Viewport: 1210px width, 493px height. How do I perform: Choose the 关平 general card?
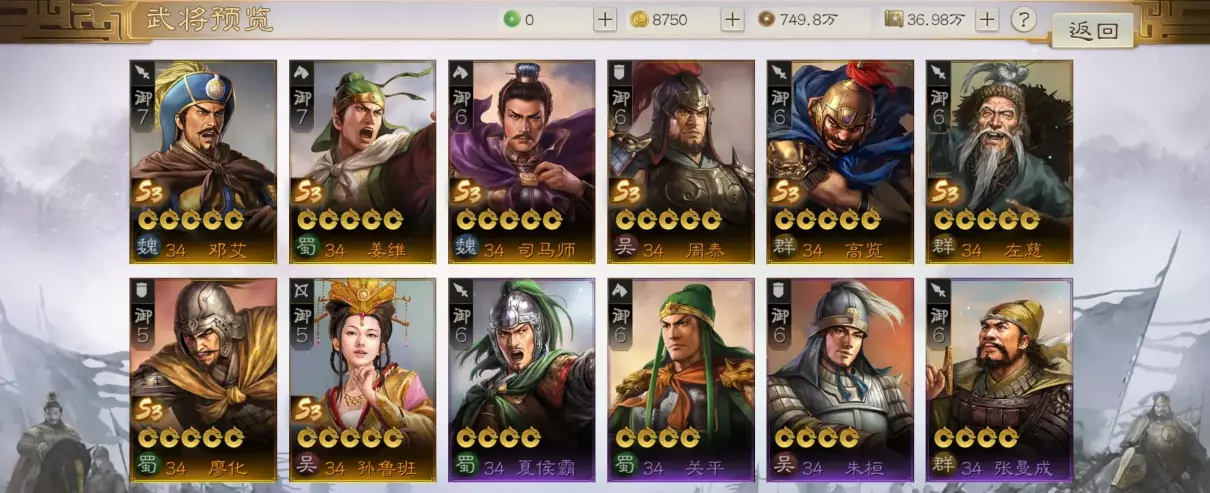point(681,380)
